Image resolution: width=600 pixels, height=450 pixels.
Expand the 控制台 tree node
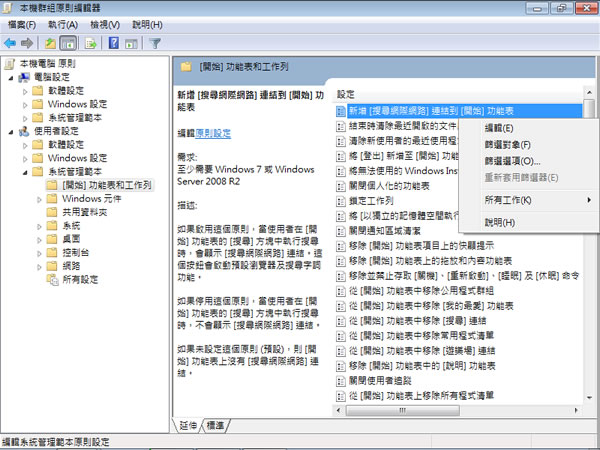click(x=39, y=254)
